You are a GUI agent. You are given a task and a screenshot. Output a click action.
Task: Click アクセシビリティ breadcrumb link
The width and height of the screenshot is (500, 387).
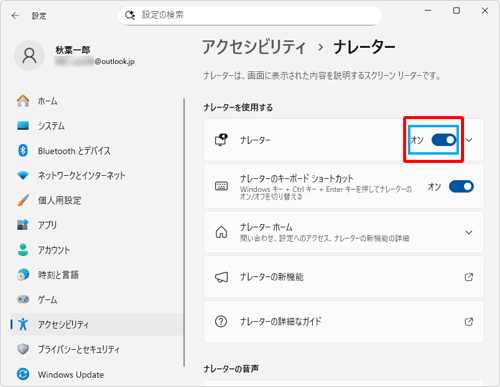tap(254, 47)
